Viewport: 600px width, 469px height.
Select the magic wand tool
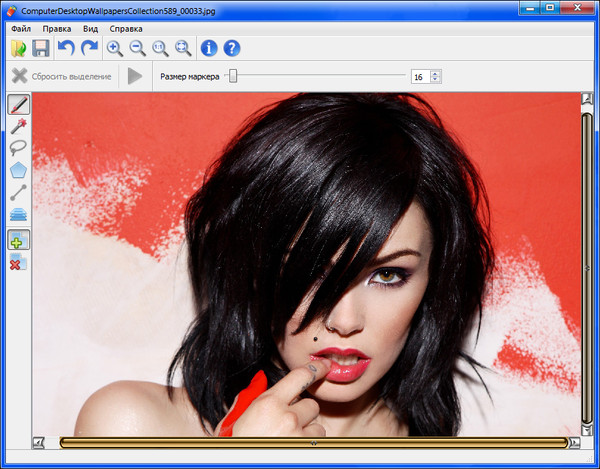(x=18, y=126)
